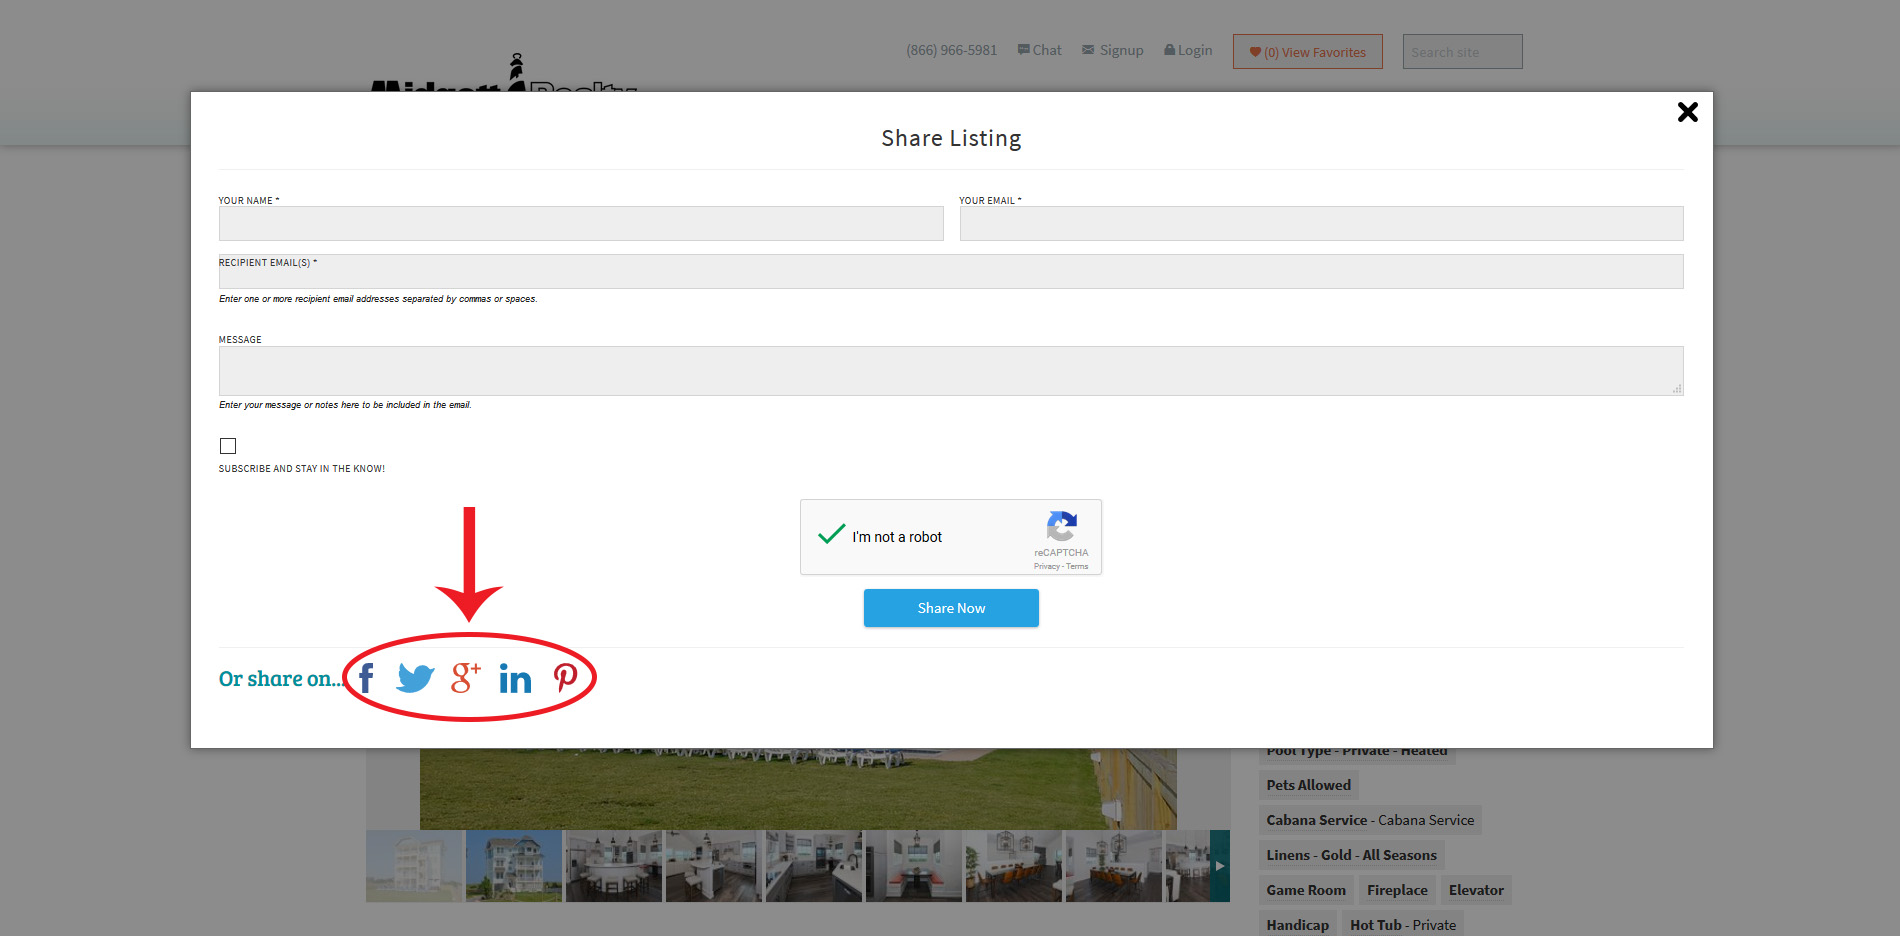Click the Cabana Service amenity tag
Screen dimensions: 1900x936
1370,820
